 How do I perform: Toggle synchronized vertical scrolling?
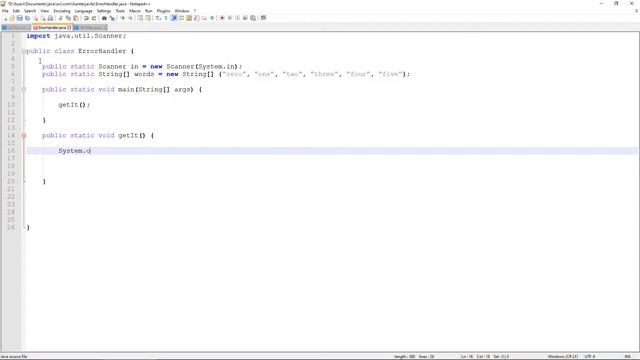coord(140,18)
